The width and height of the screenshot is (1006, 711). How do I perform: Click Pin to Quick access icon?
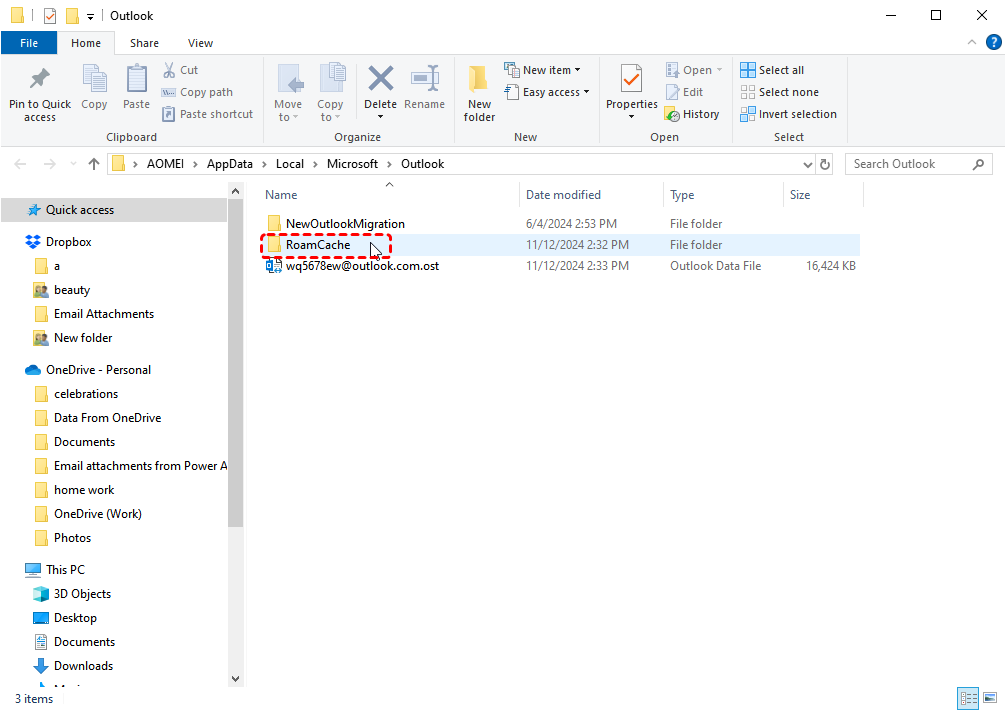point(40,78)
